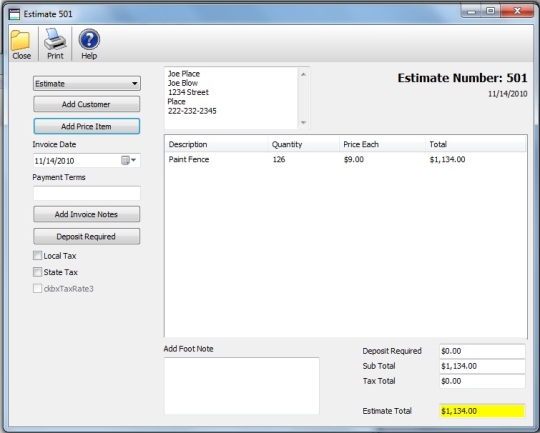Image resolution: width=540 pixels, height=433 pixels.
Task: Click the Tax Total amount field
Action: (482, 381)
